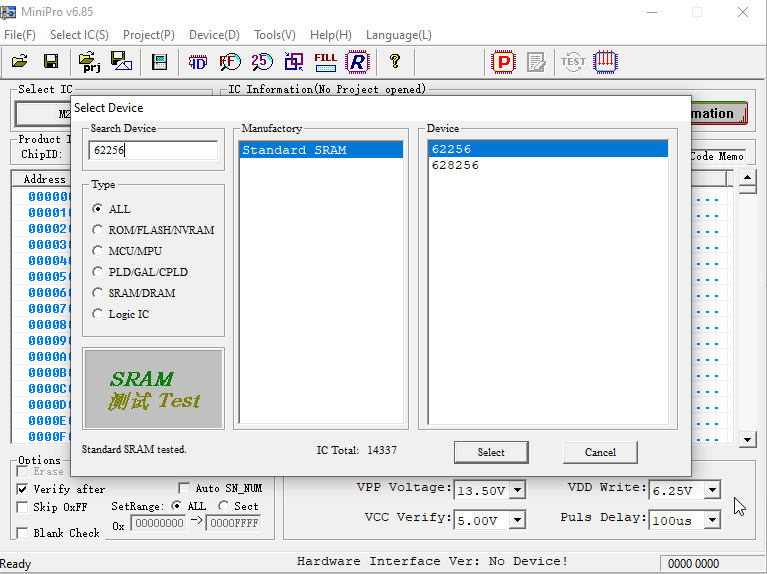Open the Help(H) menu
Viewport: 767px width, 574px height.
pos(331,35)
